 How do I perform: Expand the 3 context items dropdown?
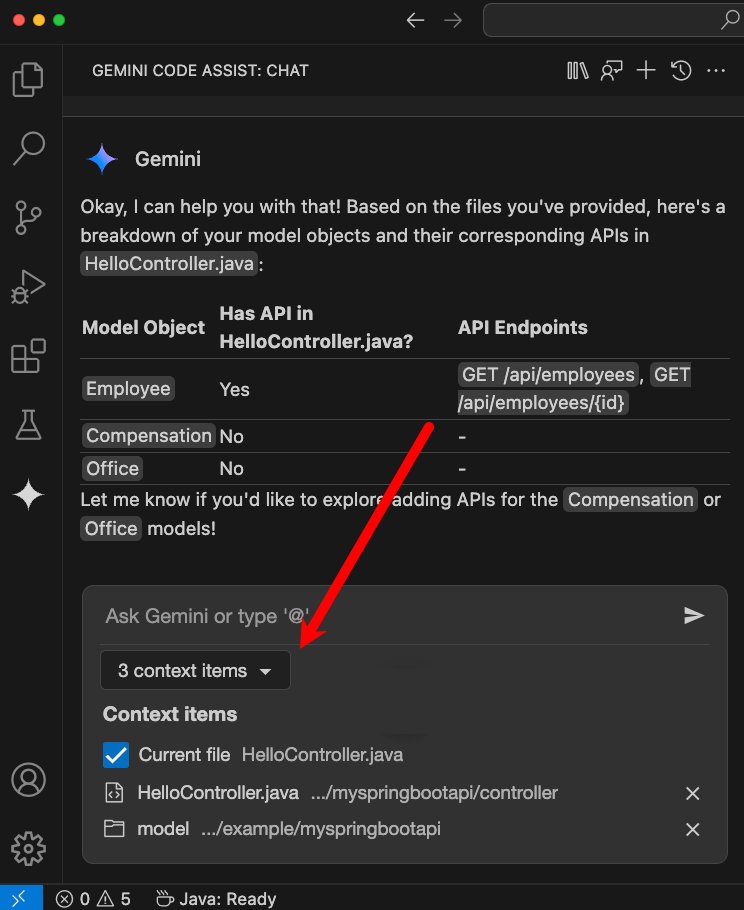click(x=196, y=670)
